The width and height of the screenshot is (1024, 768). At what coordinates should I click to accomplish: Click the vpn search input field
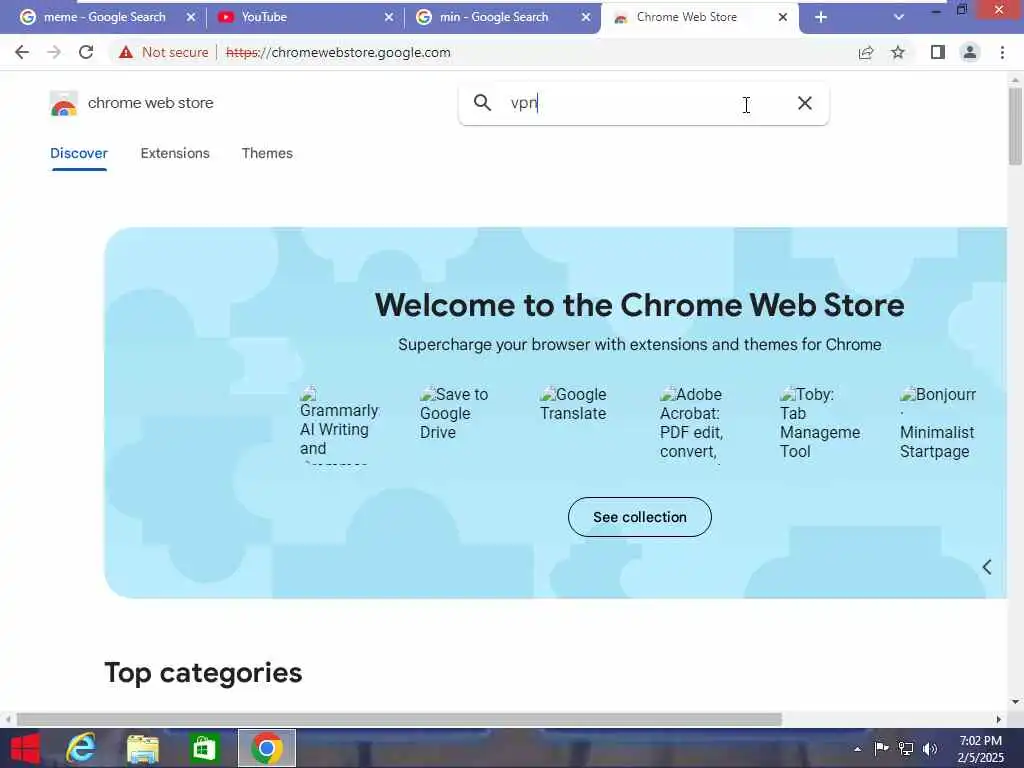[x=643, y=103]
